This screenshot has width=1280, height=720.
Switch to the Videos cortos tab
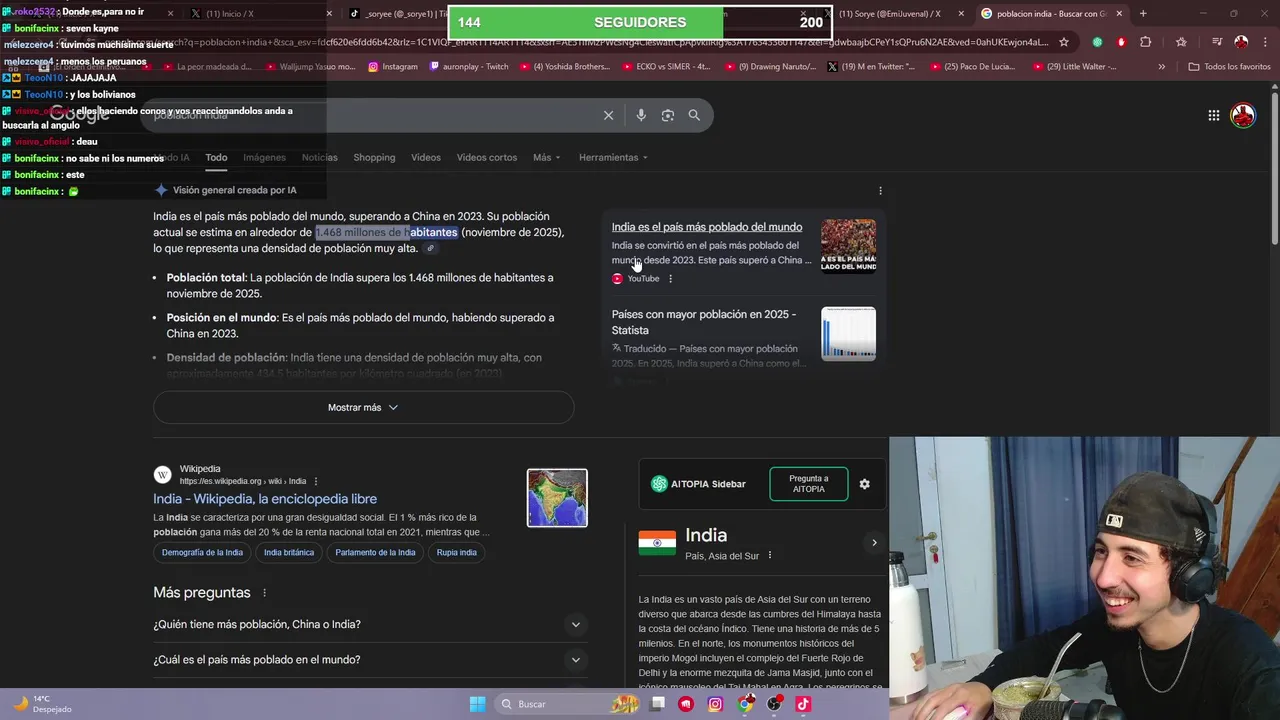pos(487,158)
